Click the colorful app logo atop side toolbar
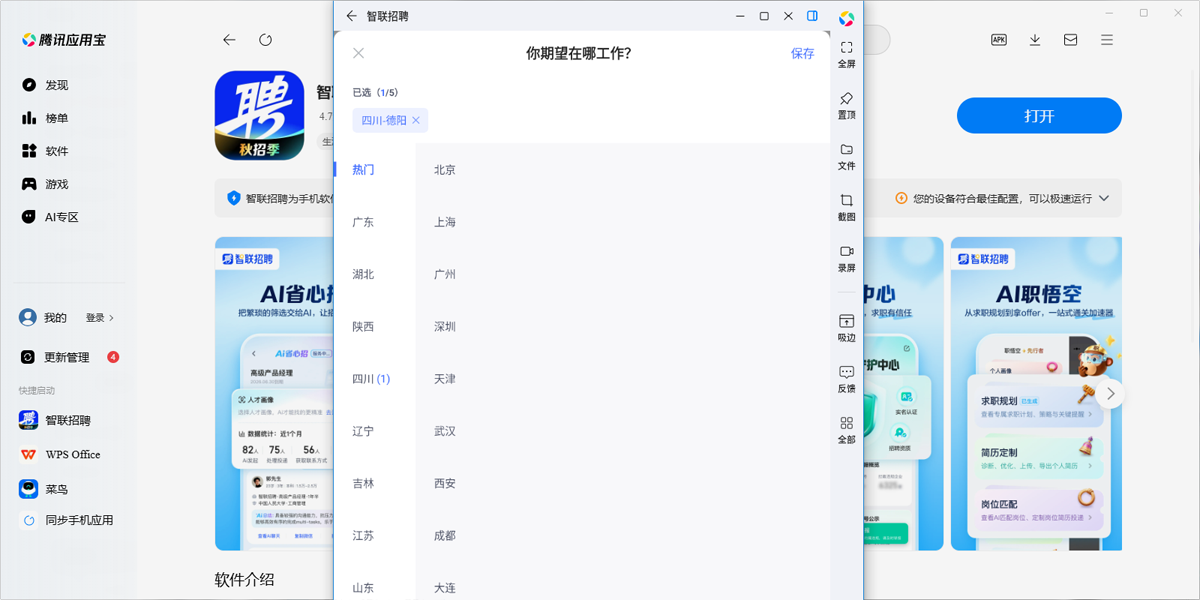 846,18
